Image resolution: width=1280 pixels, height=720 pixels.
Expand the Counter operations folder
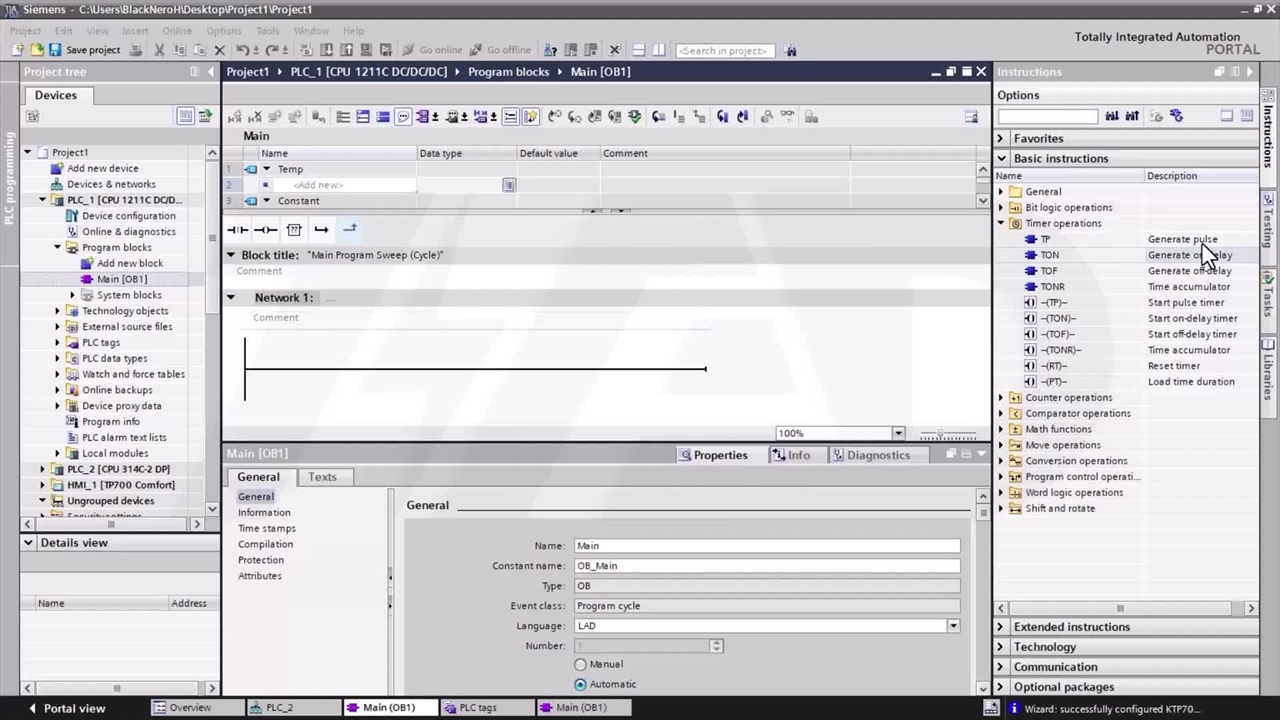(x=1001, y=397)
